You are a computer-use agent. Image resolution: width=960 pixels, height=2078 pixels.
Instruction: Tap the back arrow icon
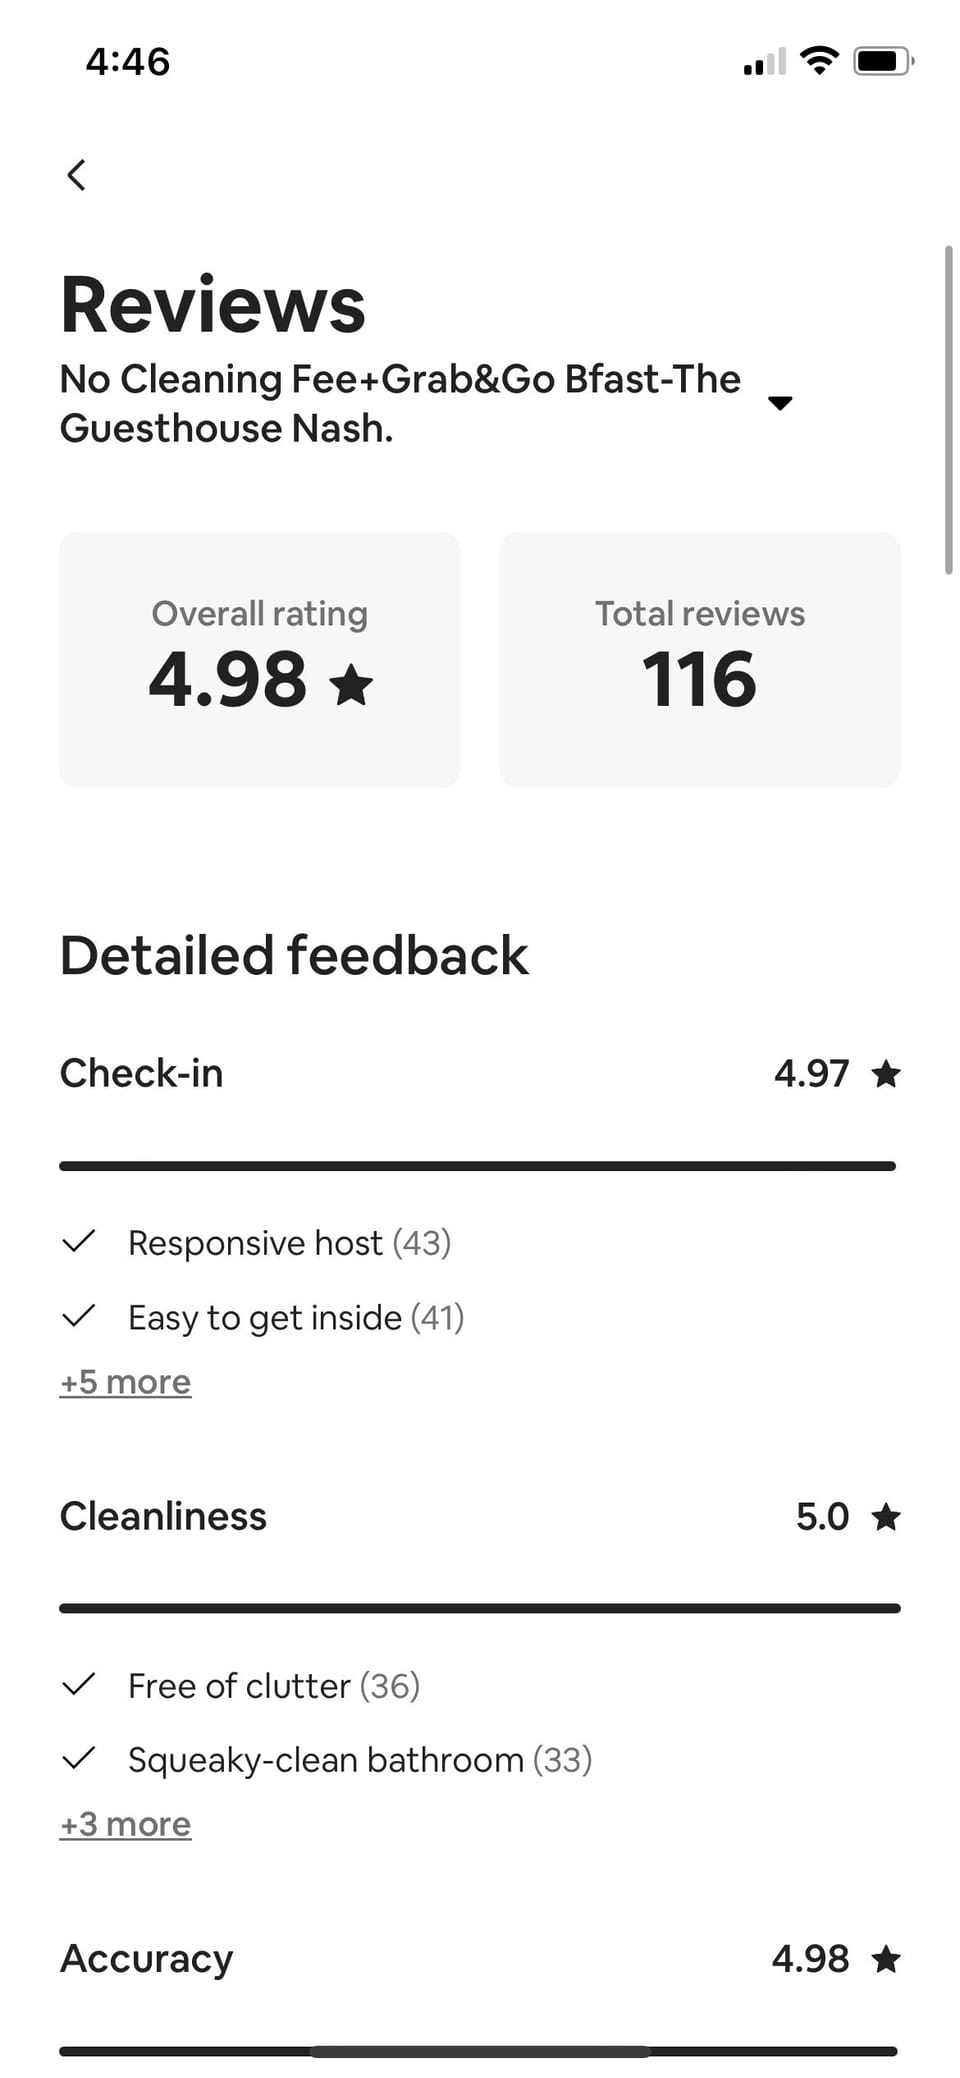coord(76,175)
